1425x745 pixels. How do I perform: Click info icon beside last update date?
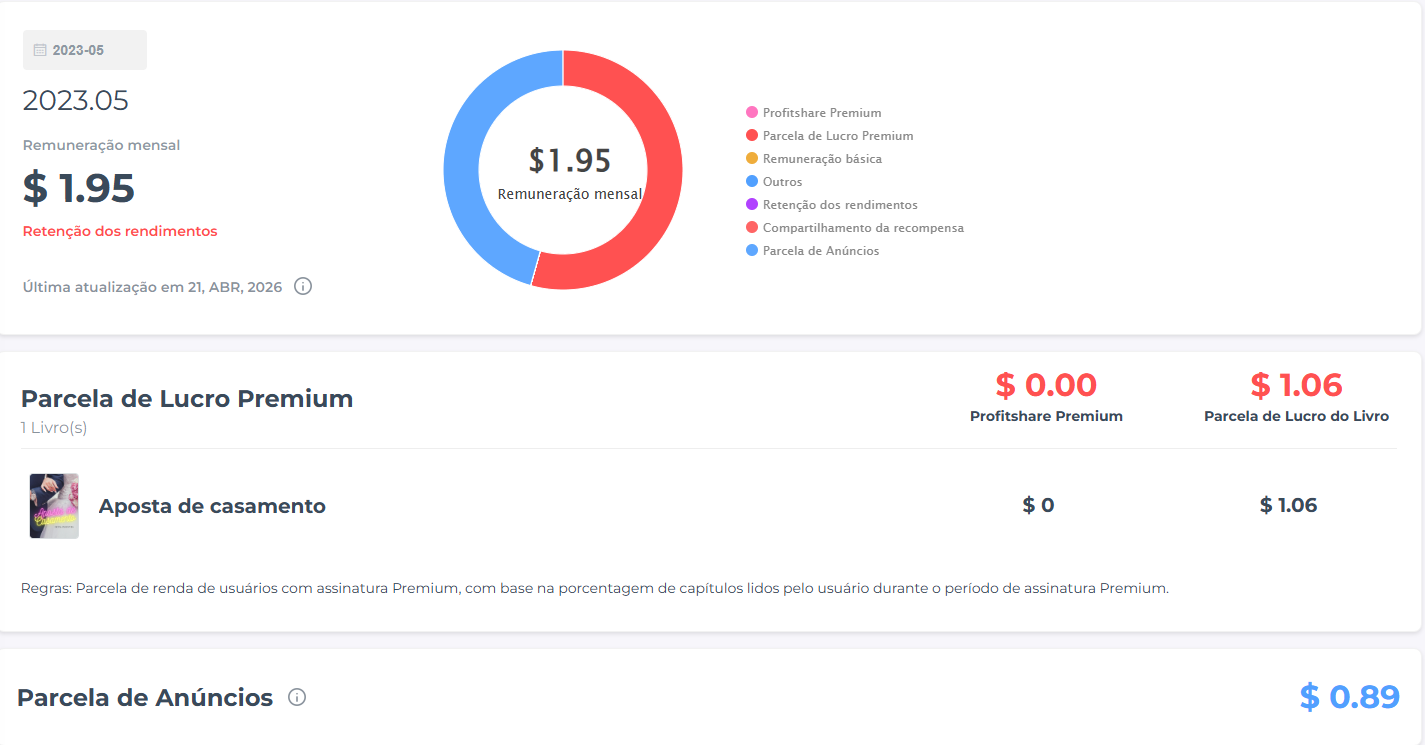[x=303, y=287]
